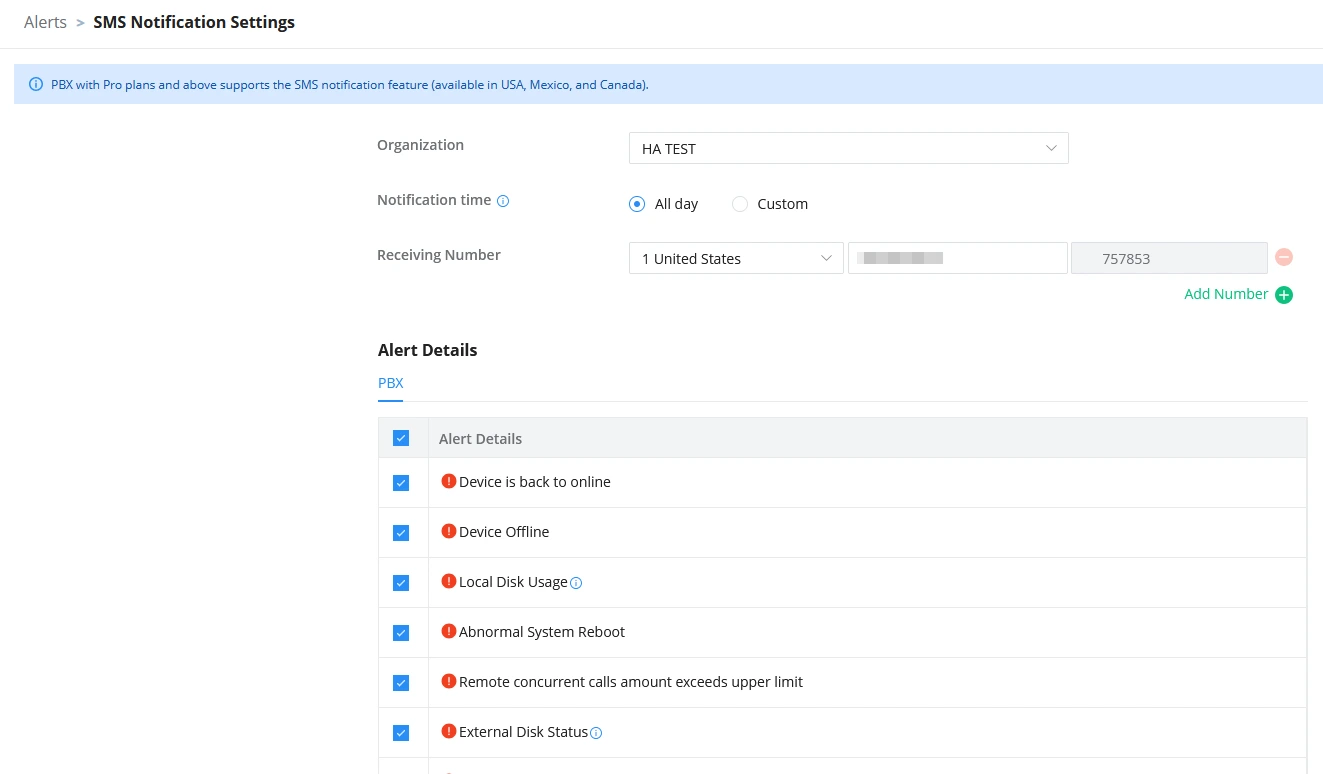Uncheck the Local Disk Usage checkbox

[401, 583]
